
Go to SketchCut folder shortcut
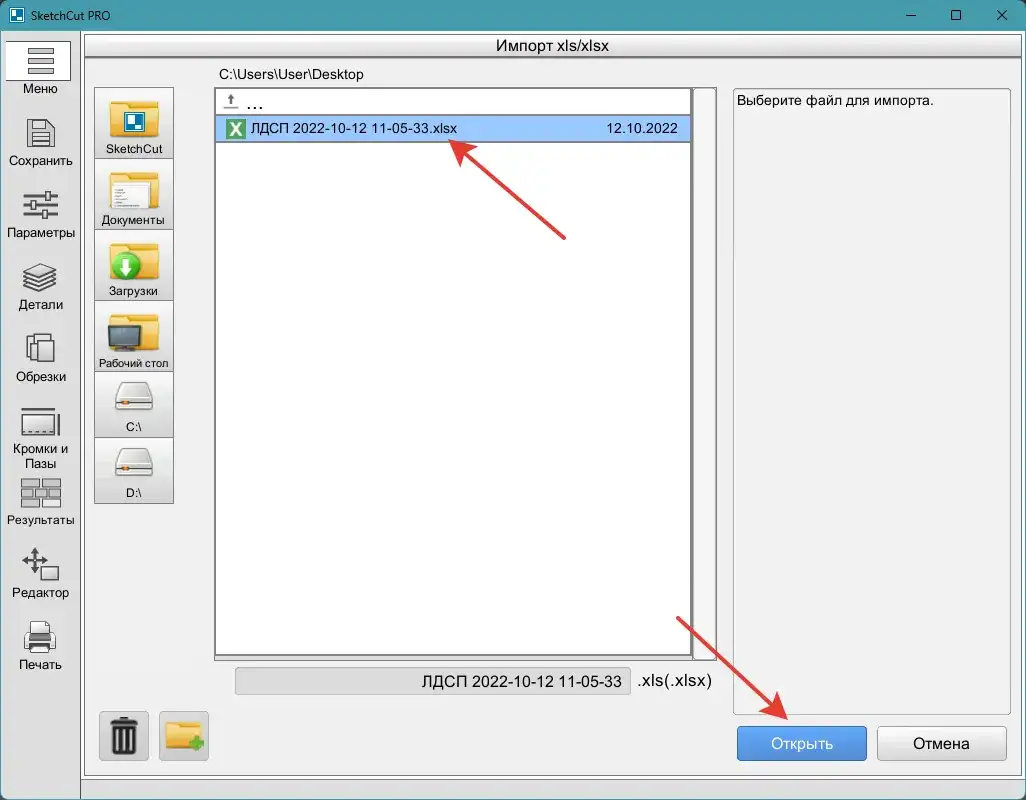134,124
